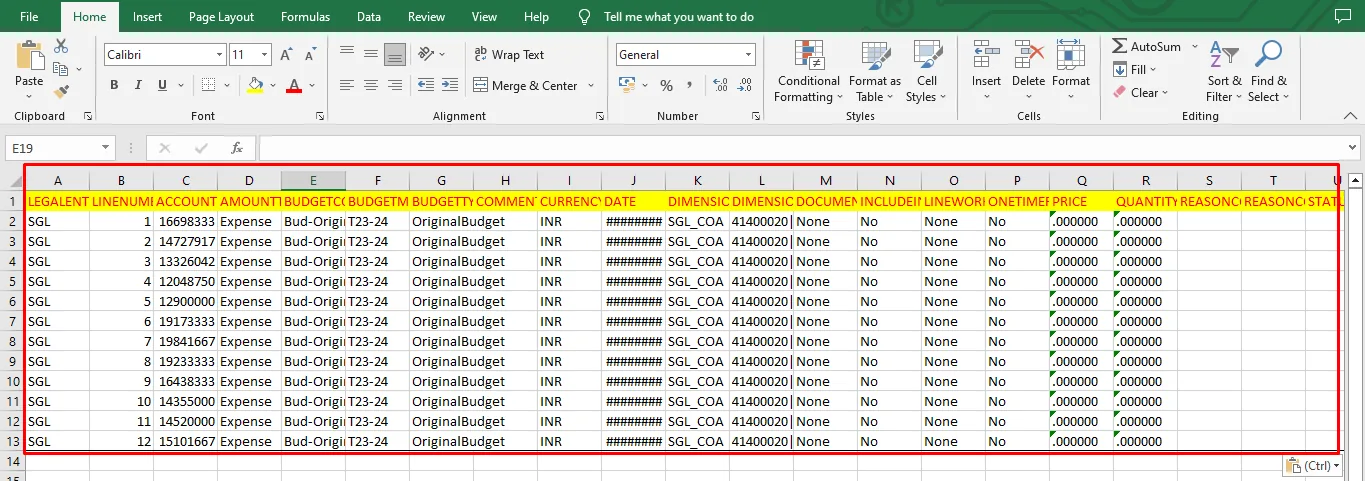This screenshot has height=481, width=1365.
Task: Click the Paste clipboard icon
Action: pos(29,55)
